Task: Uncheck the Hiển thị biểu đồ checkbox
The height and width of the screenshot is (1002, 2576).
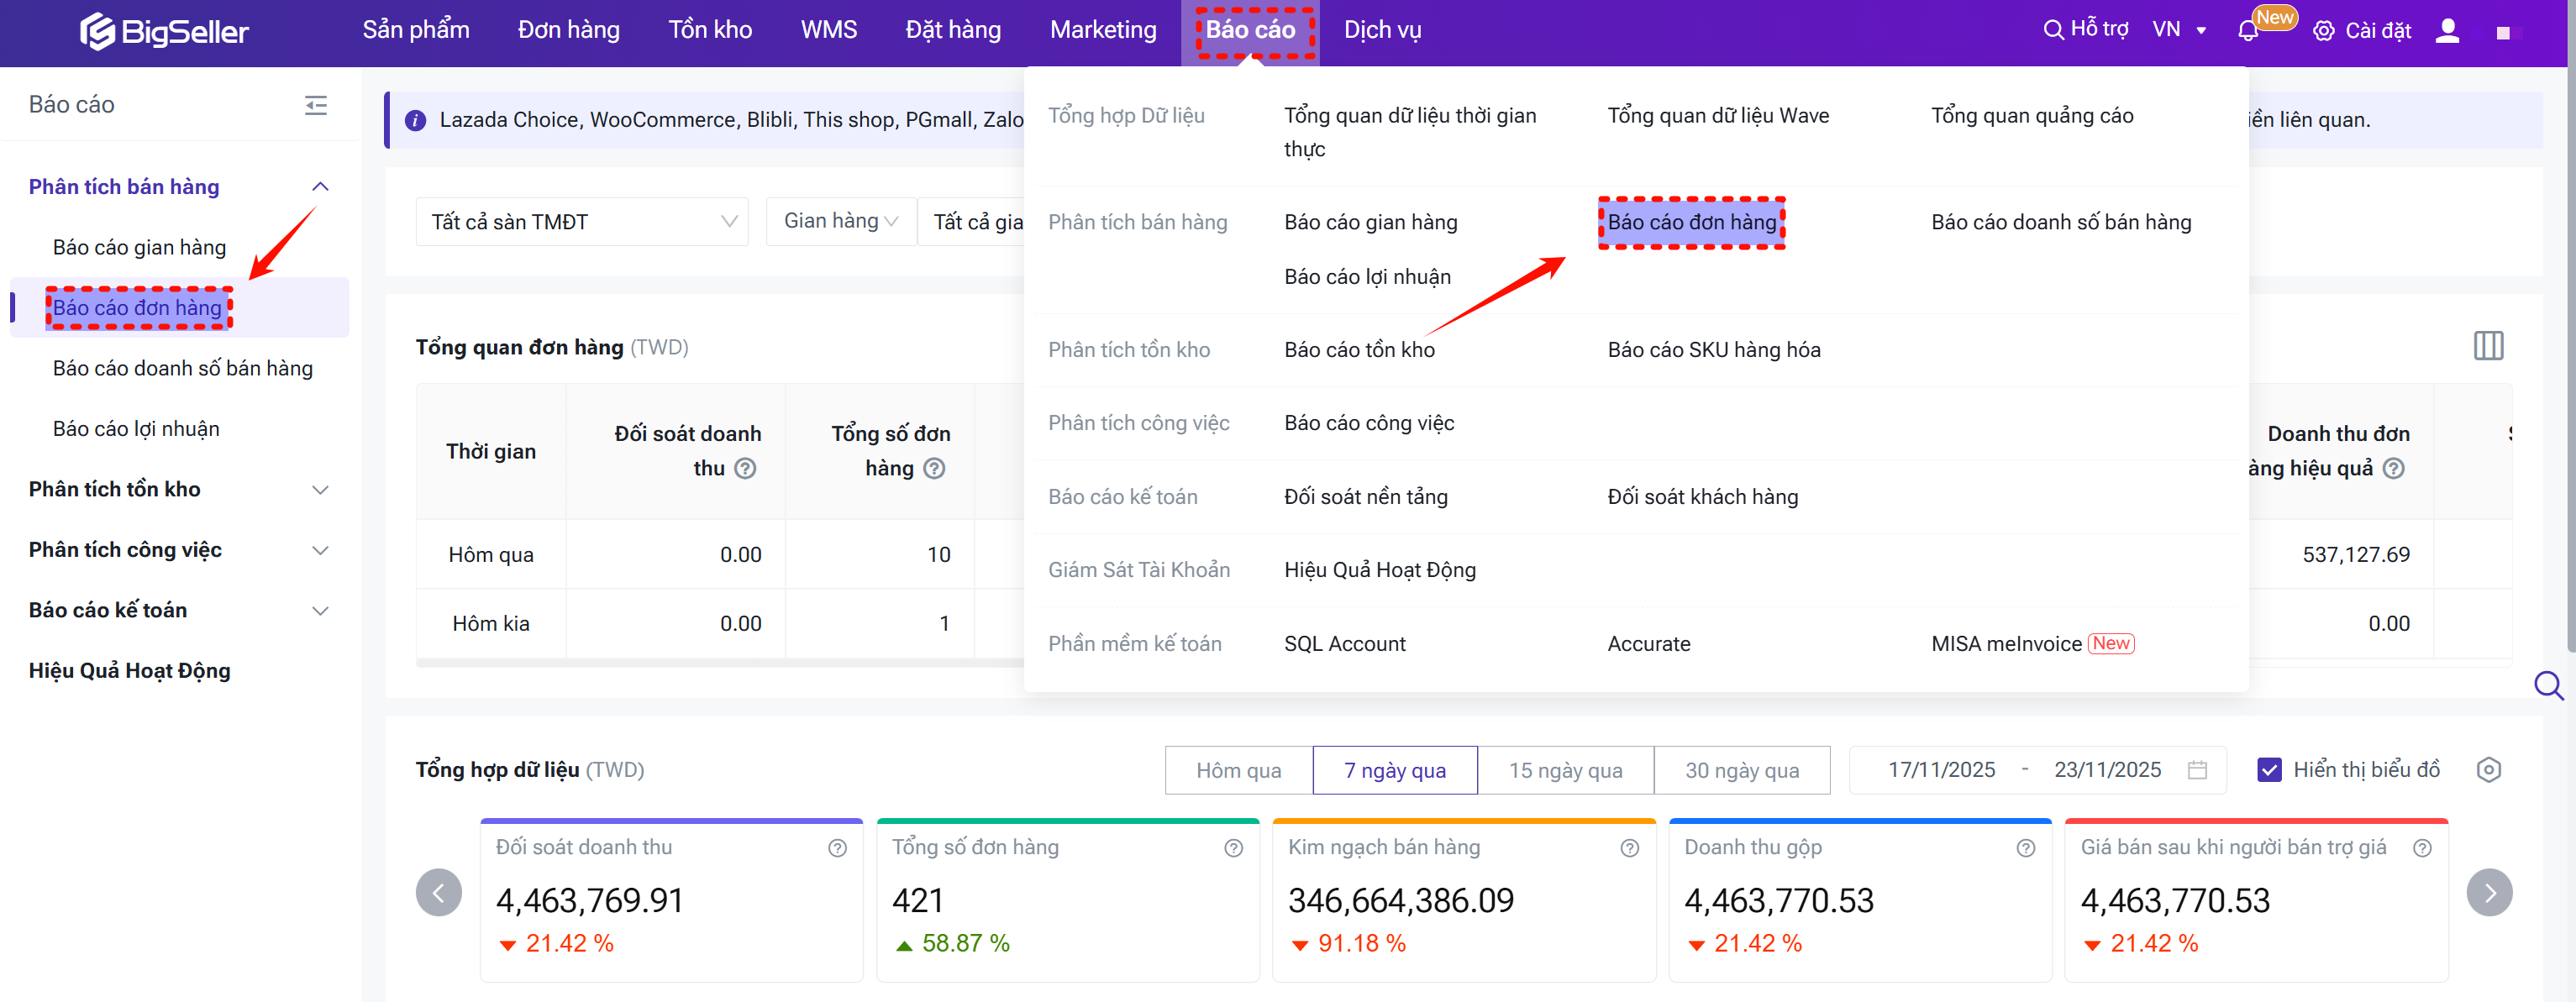Action: point(2269,770)
